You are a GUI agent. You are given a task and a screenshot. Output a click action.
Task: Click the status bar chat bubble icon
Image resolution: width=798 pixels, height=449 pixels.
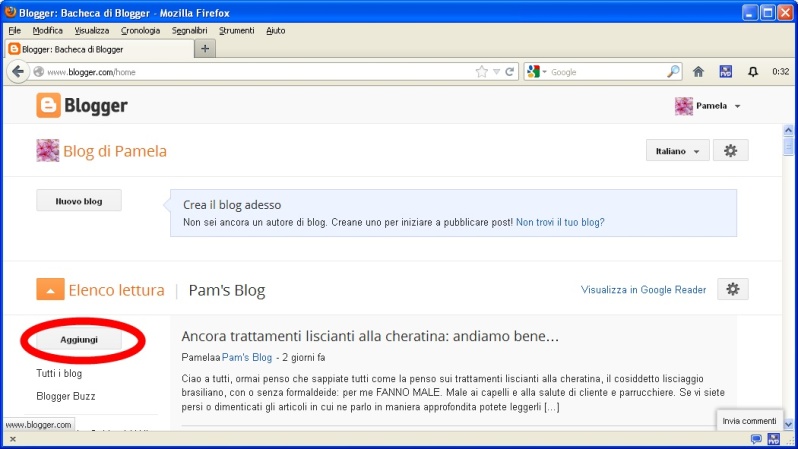(756, 439)
